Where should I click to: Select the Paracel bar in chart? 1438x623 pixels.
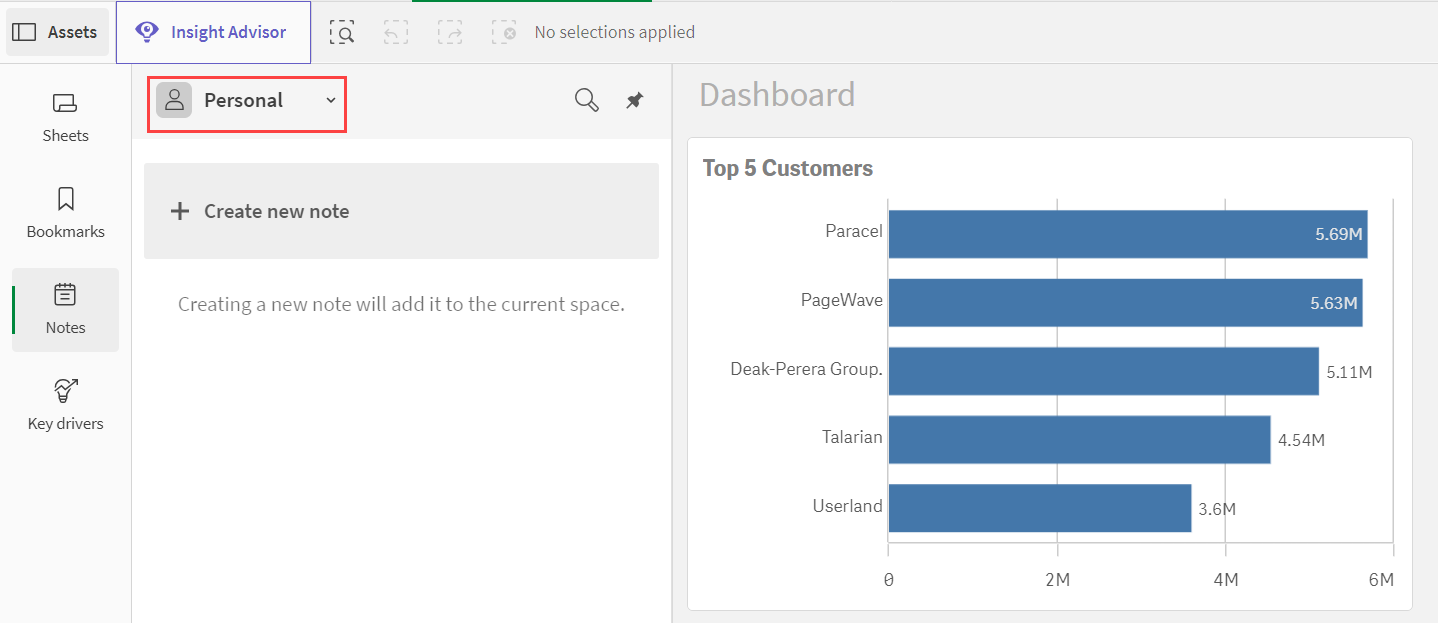[x=1127, y=234]
